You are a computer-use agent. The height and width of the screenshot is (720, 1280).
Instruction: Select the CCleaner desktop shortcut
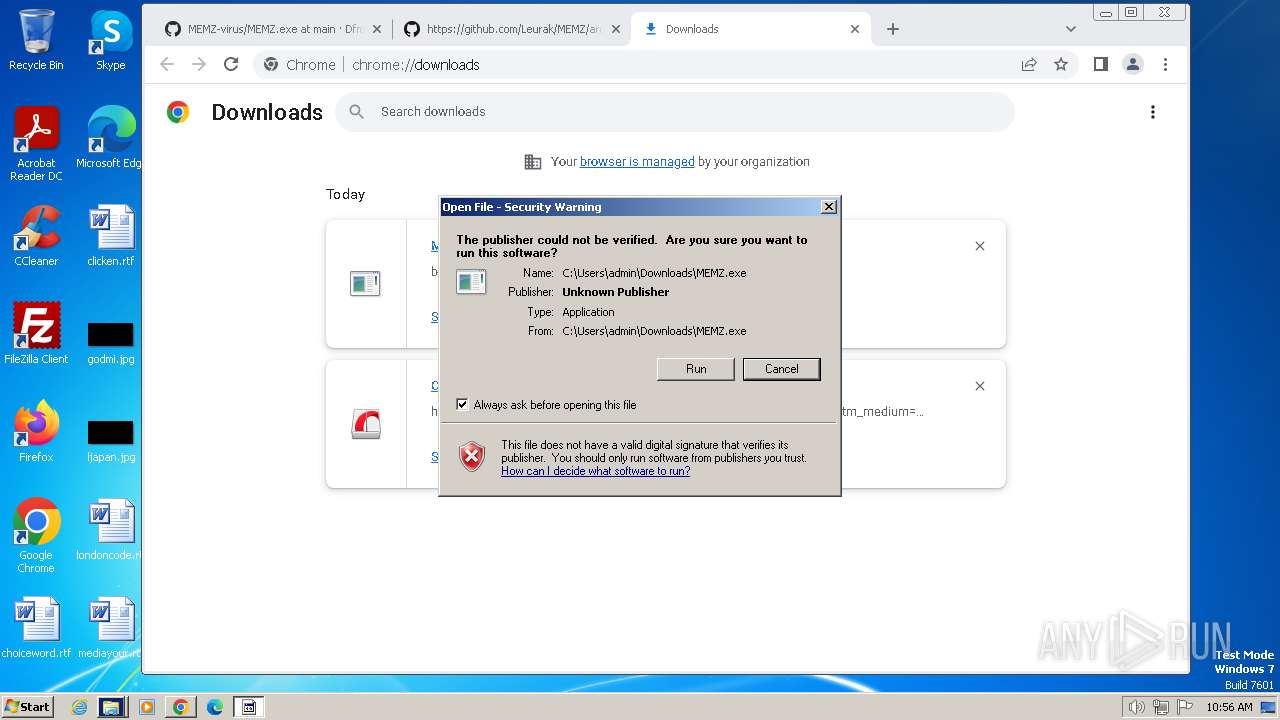pyautogui.click(x=36, y=236)
